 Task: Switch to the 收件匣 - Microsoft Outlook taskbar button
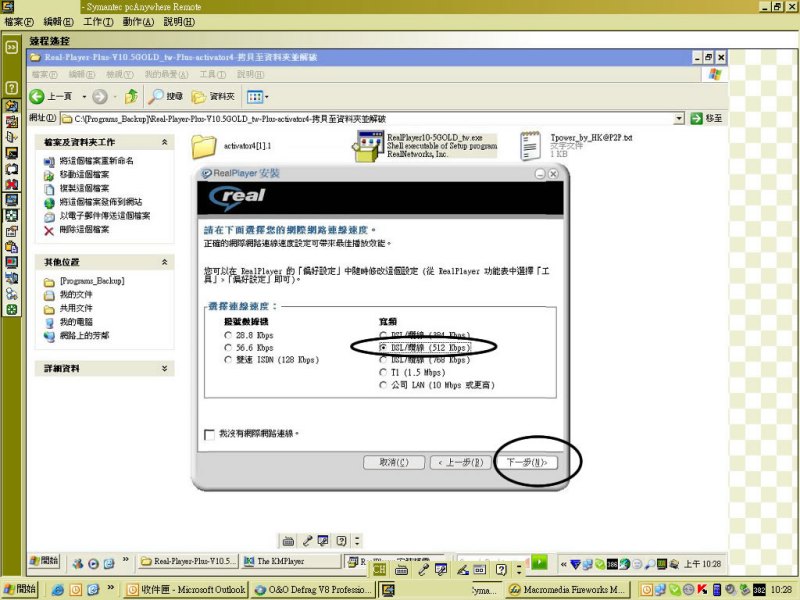(187, 590)
